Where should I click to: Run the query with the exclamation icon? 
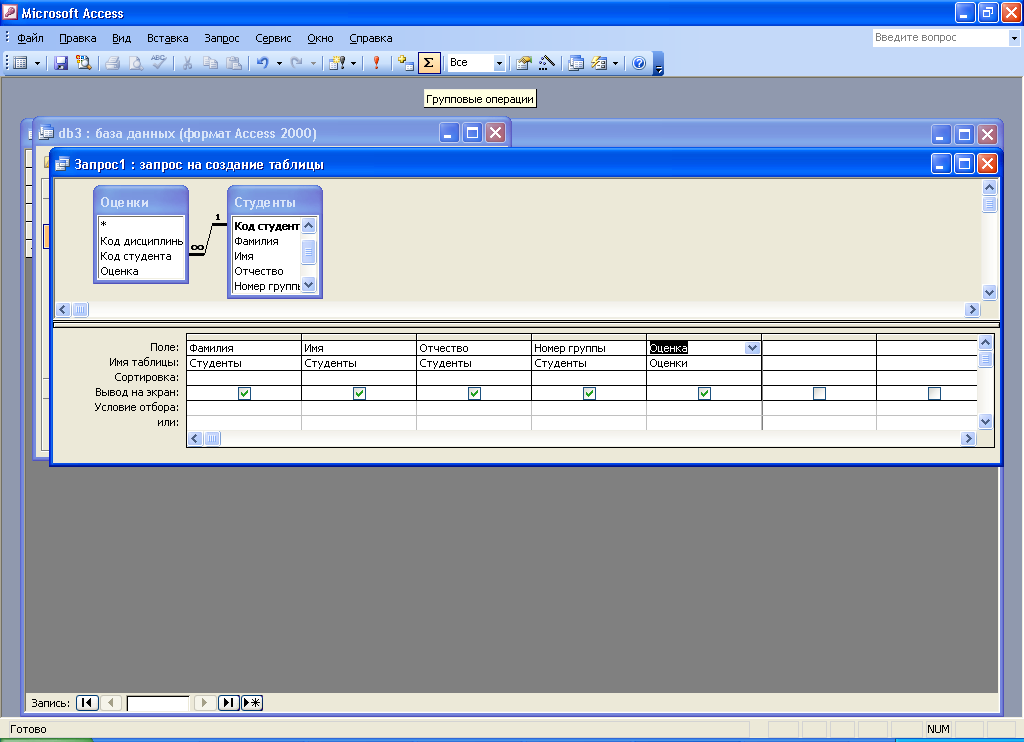pos(376,63)
